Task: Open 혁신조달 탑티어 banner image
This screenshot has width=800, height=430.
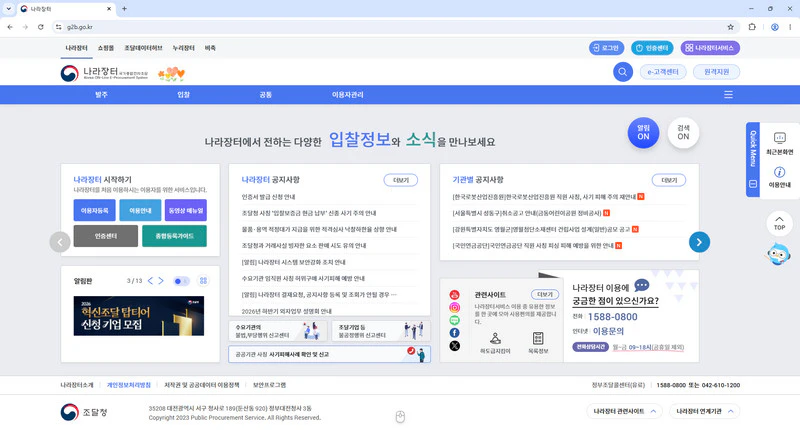Action: 139,316
